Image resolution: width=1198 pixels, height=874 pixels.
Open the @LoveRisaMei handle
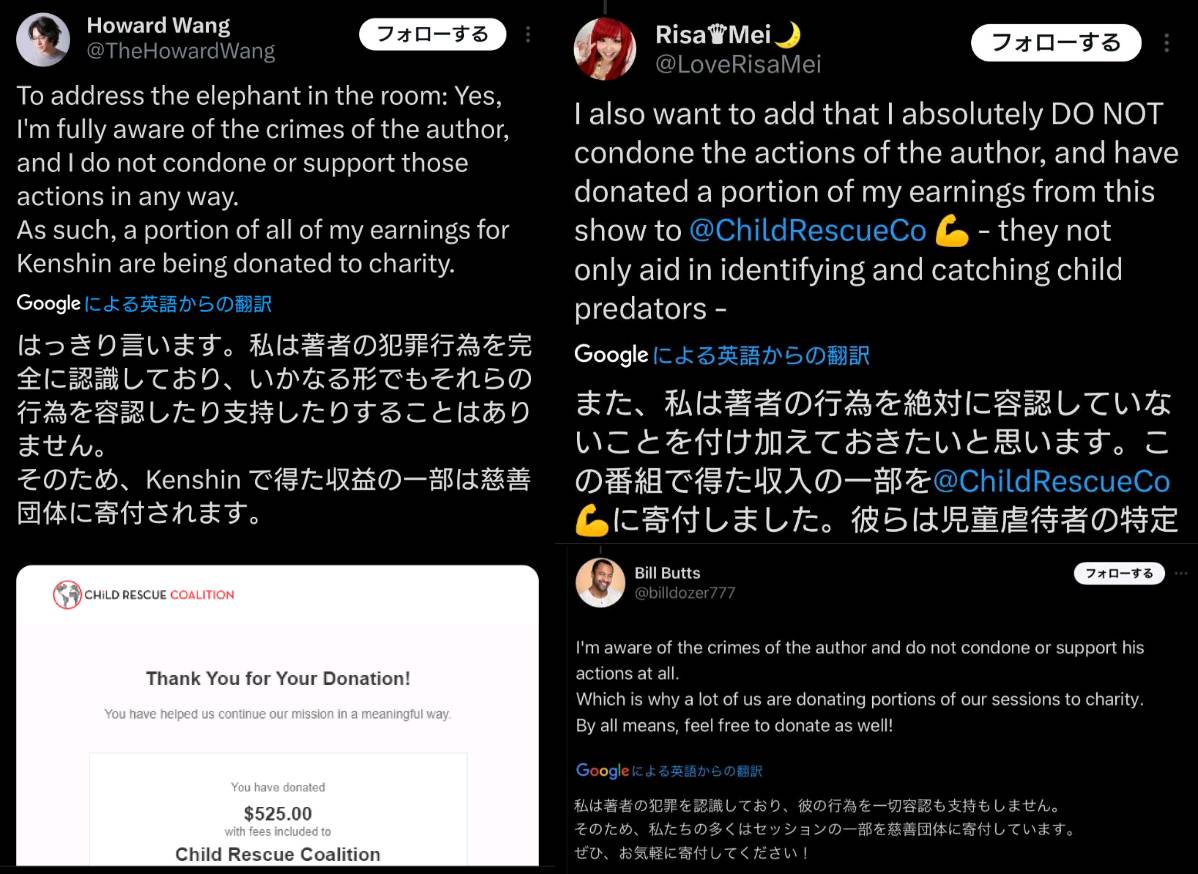pos(739,64)
